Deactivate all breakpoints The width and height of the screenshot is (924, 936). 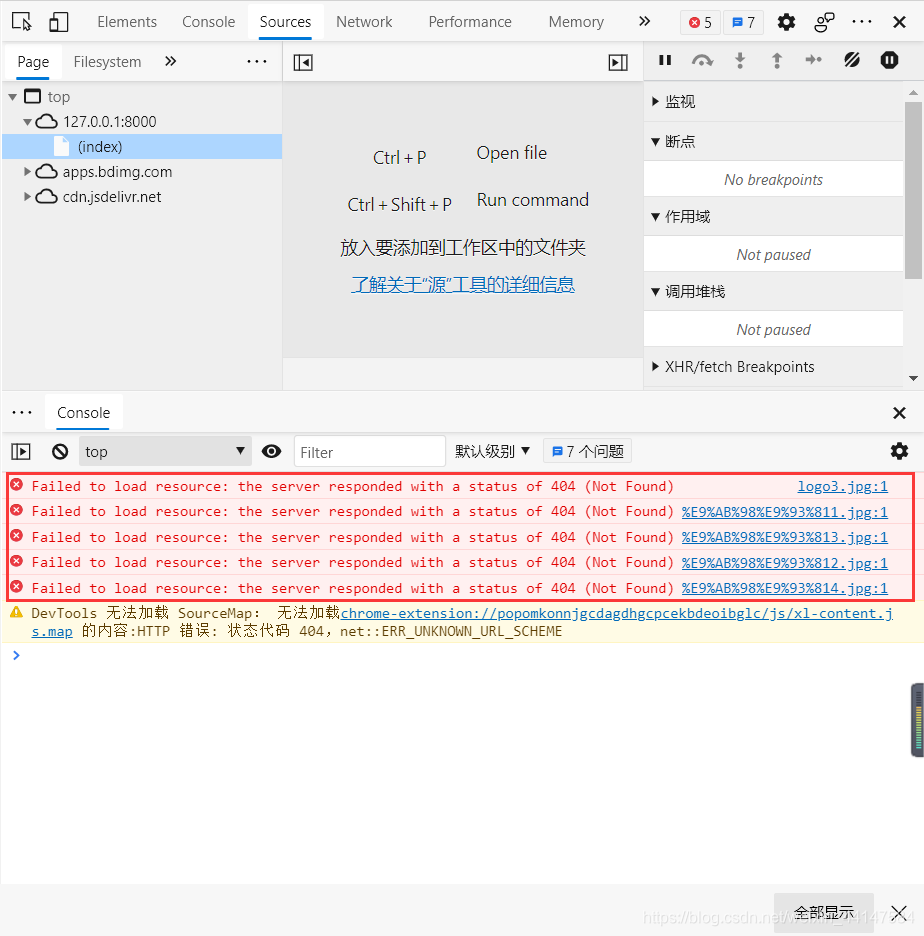[x=851, y=60]
